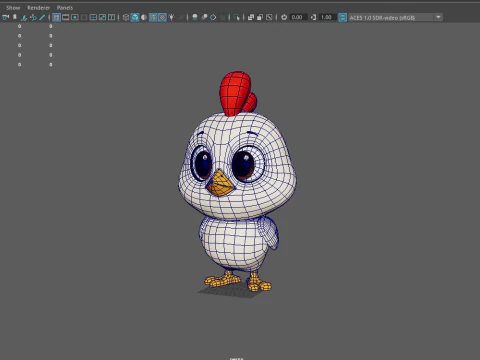Click the Smooth Shade All cube icon
The image size is (480, 360).
pyautogui.click(x=135, y=17)
